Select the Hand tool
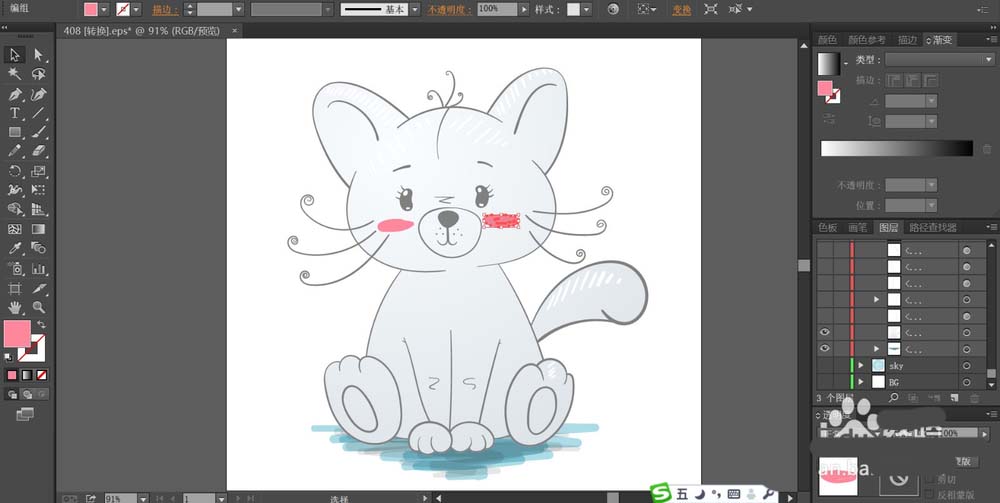Viewport: 1000px width, 503px height. click(15, 307)
